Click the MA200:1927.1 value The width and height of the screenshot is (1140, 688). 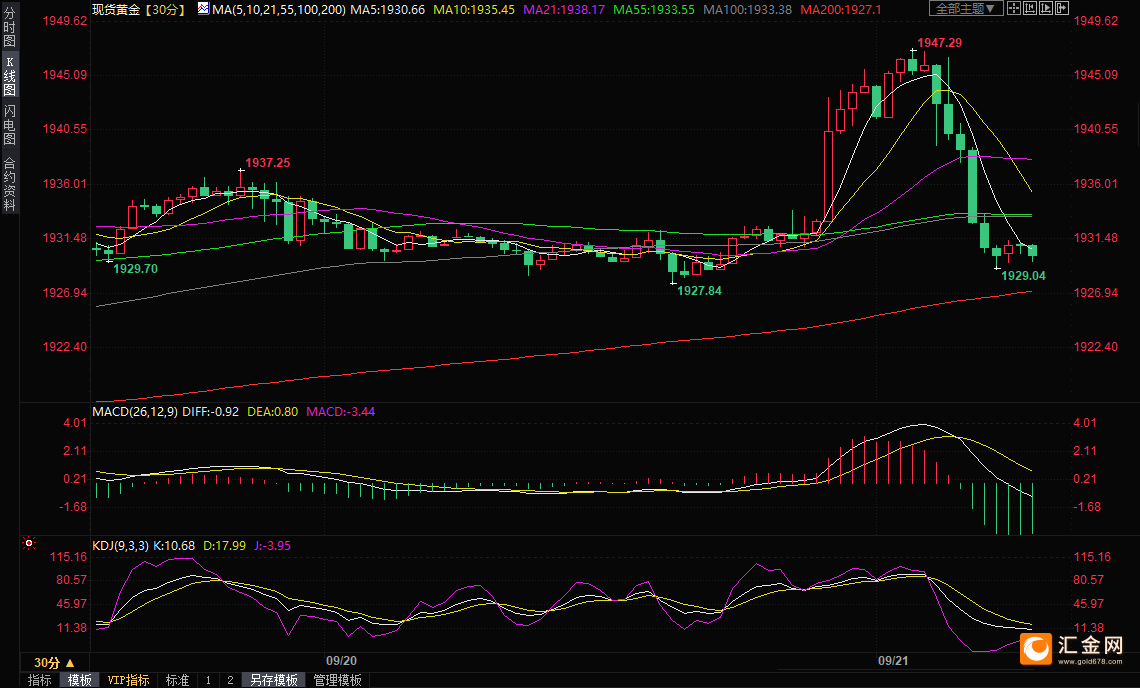pos(841,9)
